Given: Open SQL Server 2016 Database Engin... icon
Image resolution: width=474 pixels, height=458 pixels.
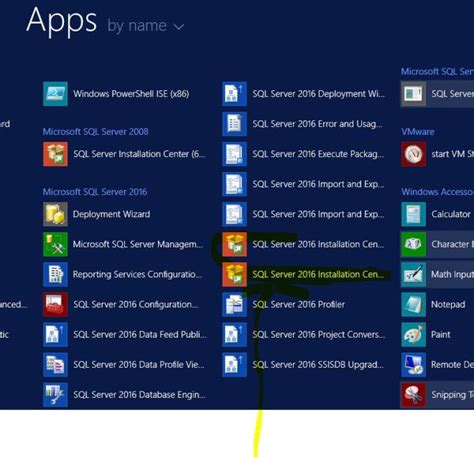Looking at the screenshot, I should 55,395.
